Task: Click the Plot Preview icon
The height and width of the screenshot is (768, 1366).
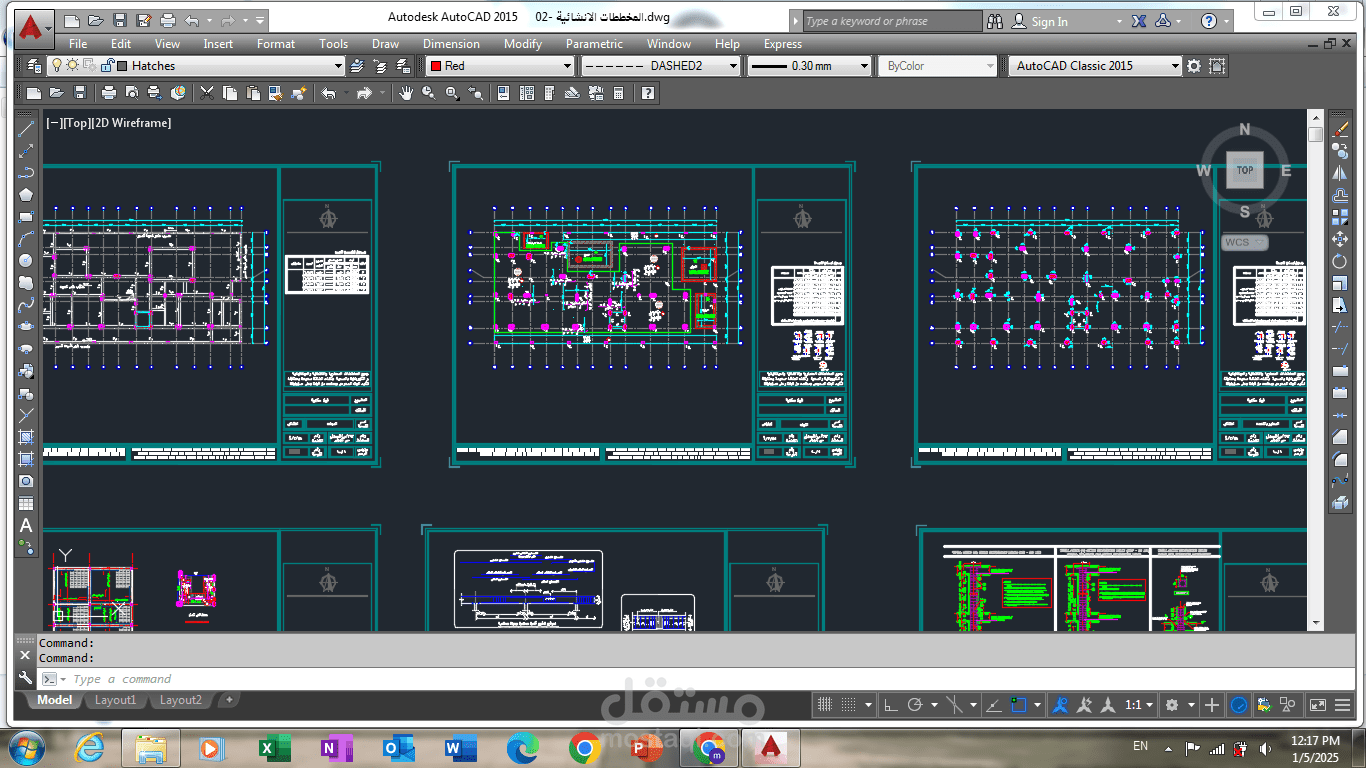Action: 131,93
